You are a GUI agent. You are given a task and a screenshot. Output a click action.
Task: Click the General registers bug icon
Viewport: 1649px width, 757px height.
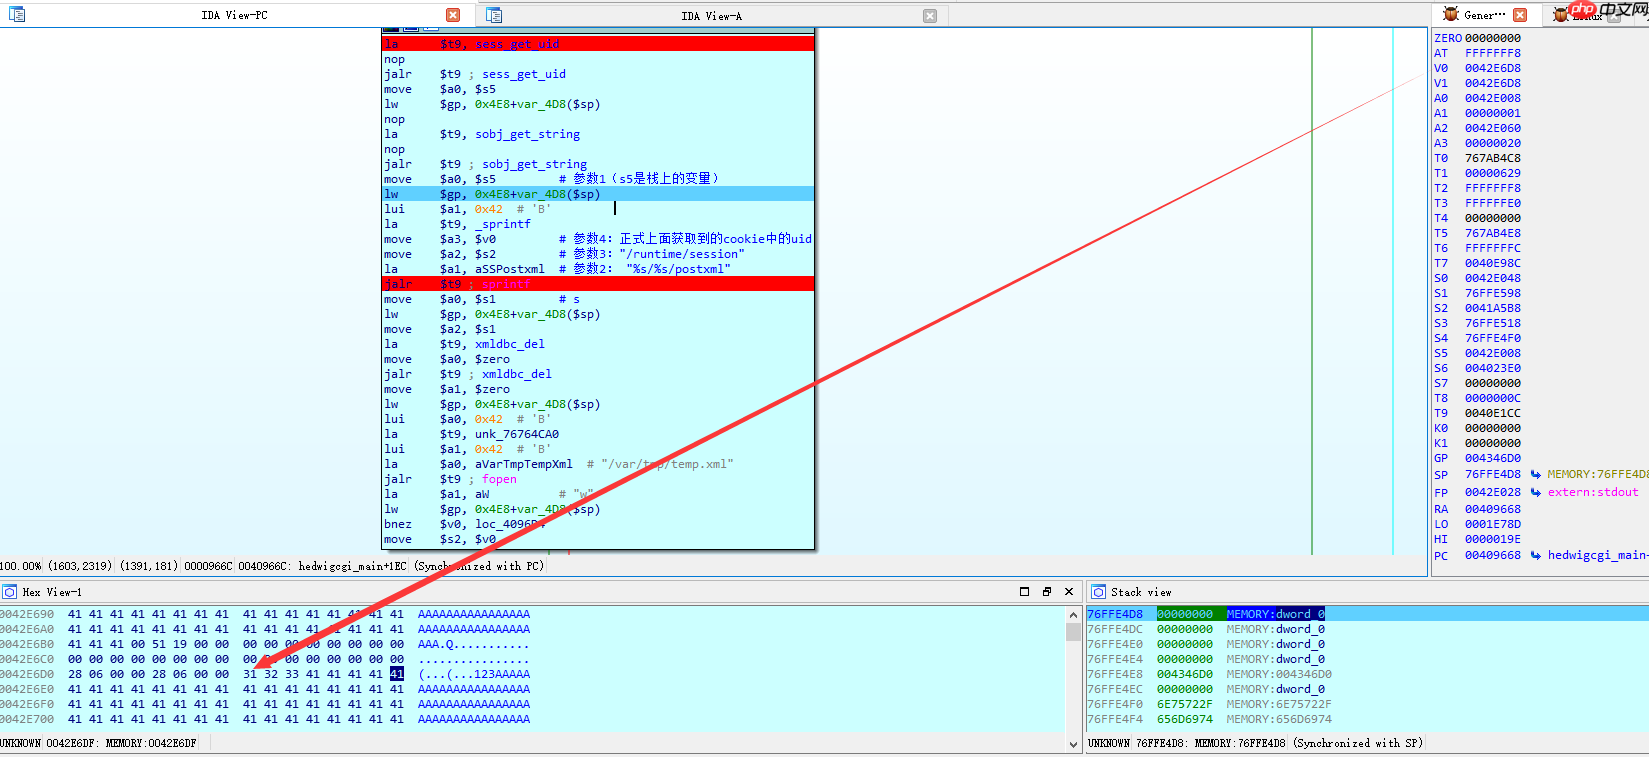[1450, 15]
